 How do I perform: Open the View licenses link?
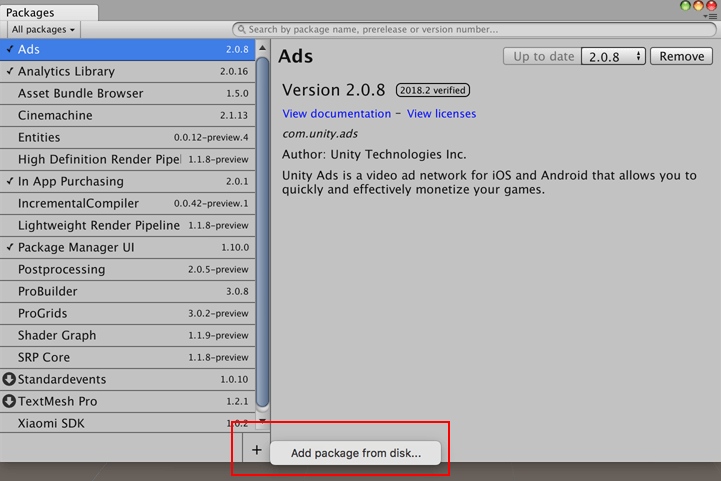point(441,114)
